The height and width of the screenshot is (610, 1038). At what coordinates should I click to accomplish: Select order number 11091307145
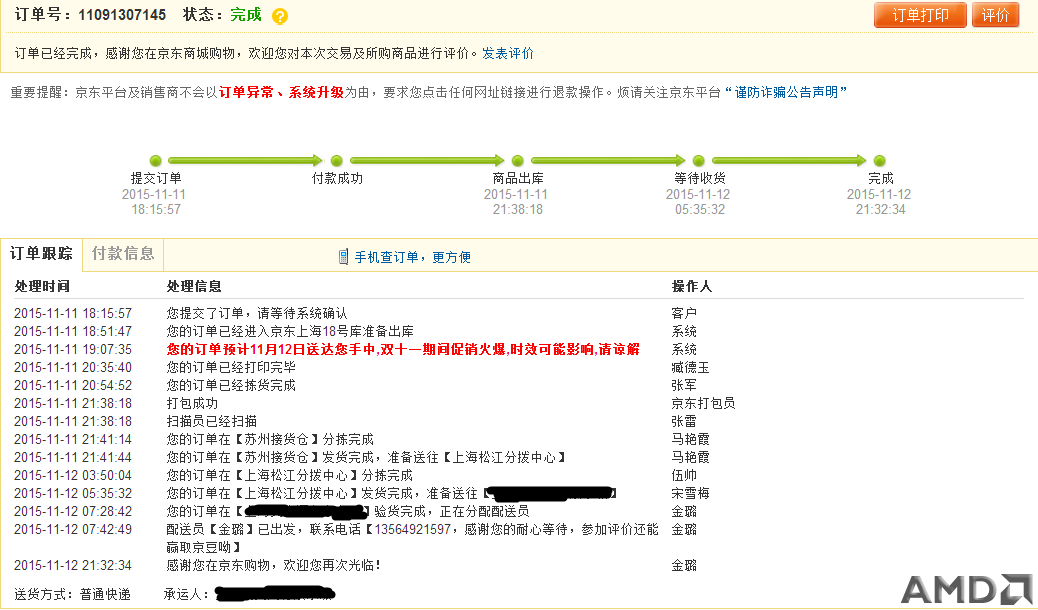122,15
